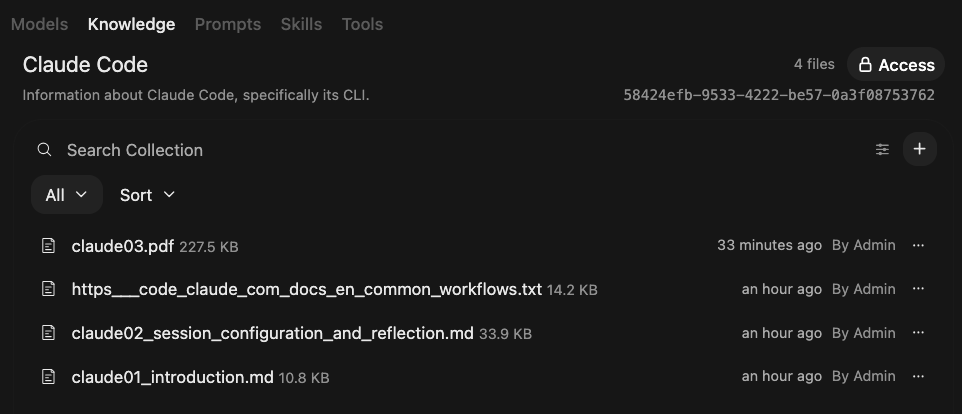Image resolution: width=962 pixels, height=414 pixels.
Task: Open the three-dot menu for claude01_introduction.md
Action: [x=918, y=376]
